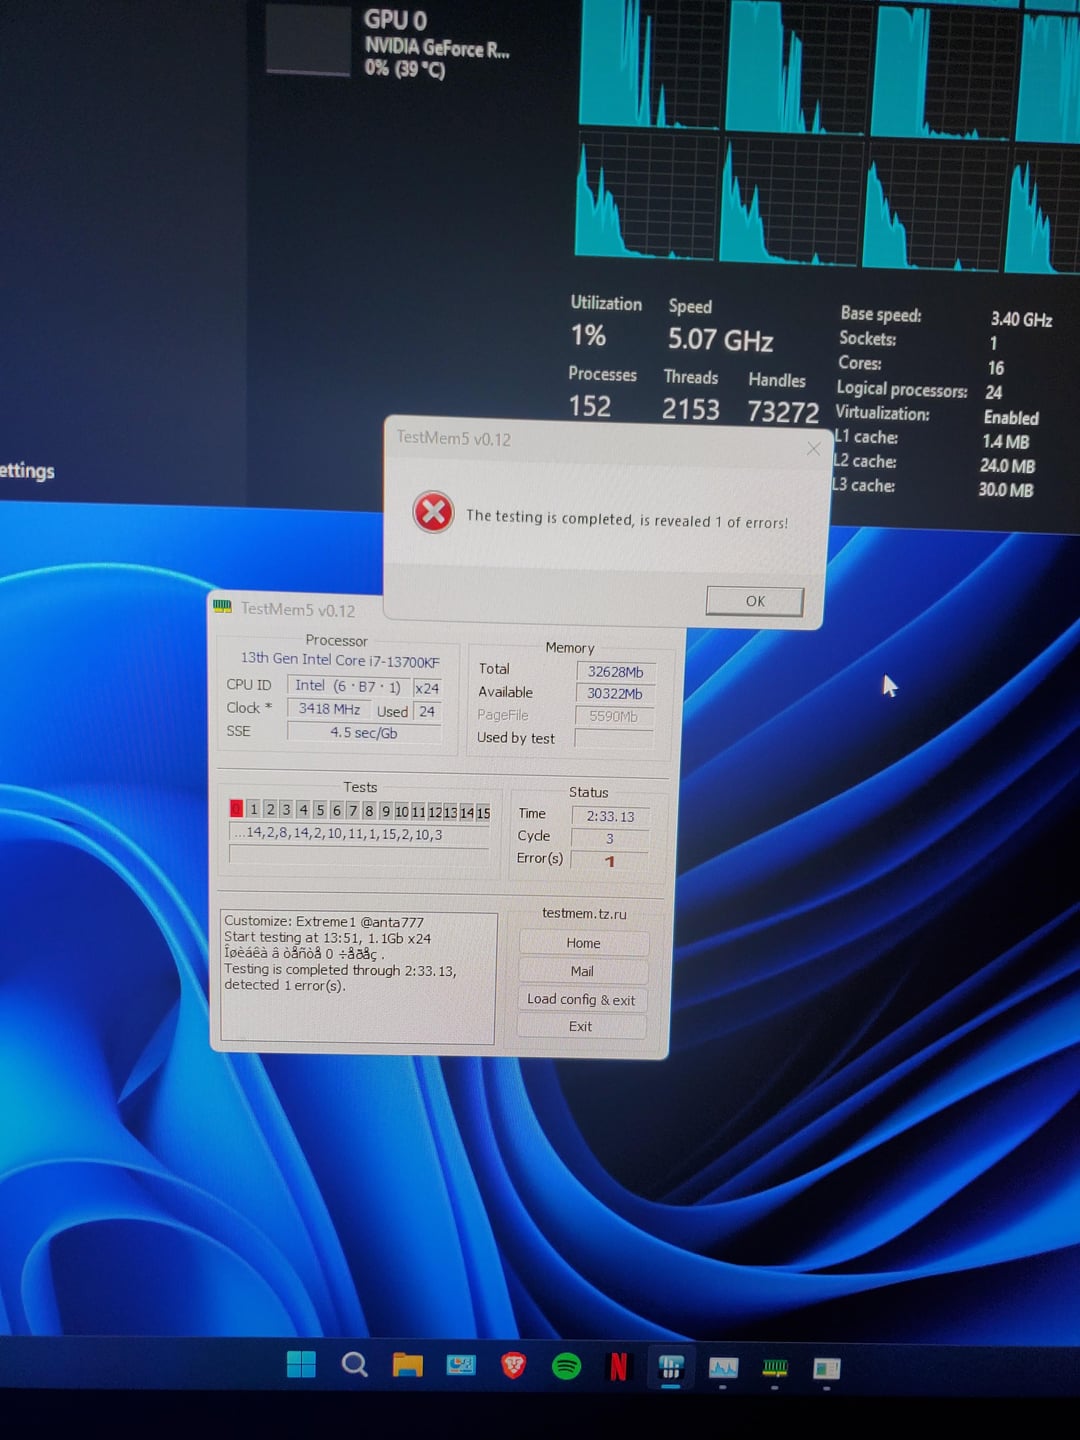Click Base speed value 3.40 GHz

[x=1021, y=319]
